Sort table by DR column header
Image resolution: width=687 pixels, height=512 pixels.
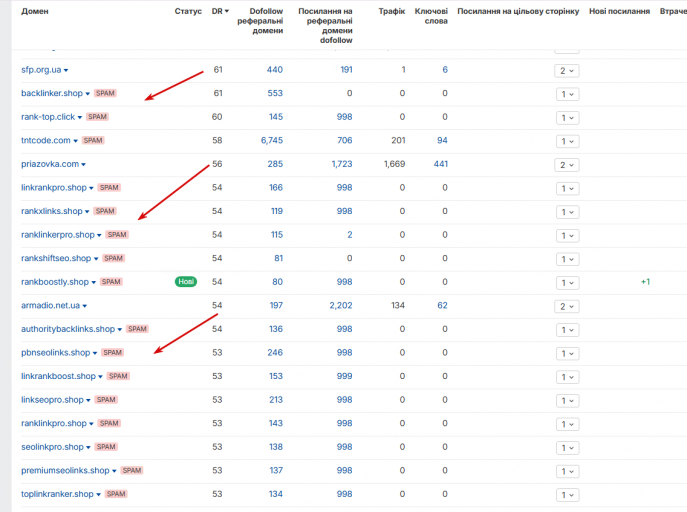tap(220, 11)
